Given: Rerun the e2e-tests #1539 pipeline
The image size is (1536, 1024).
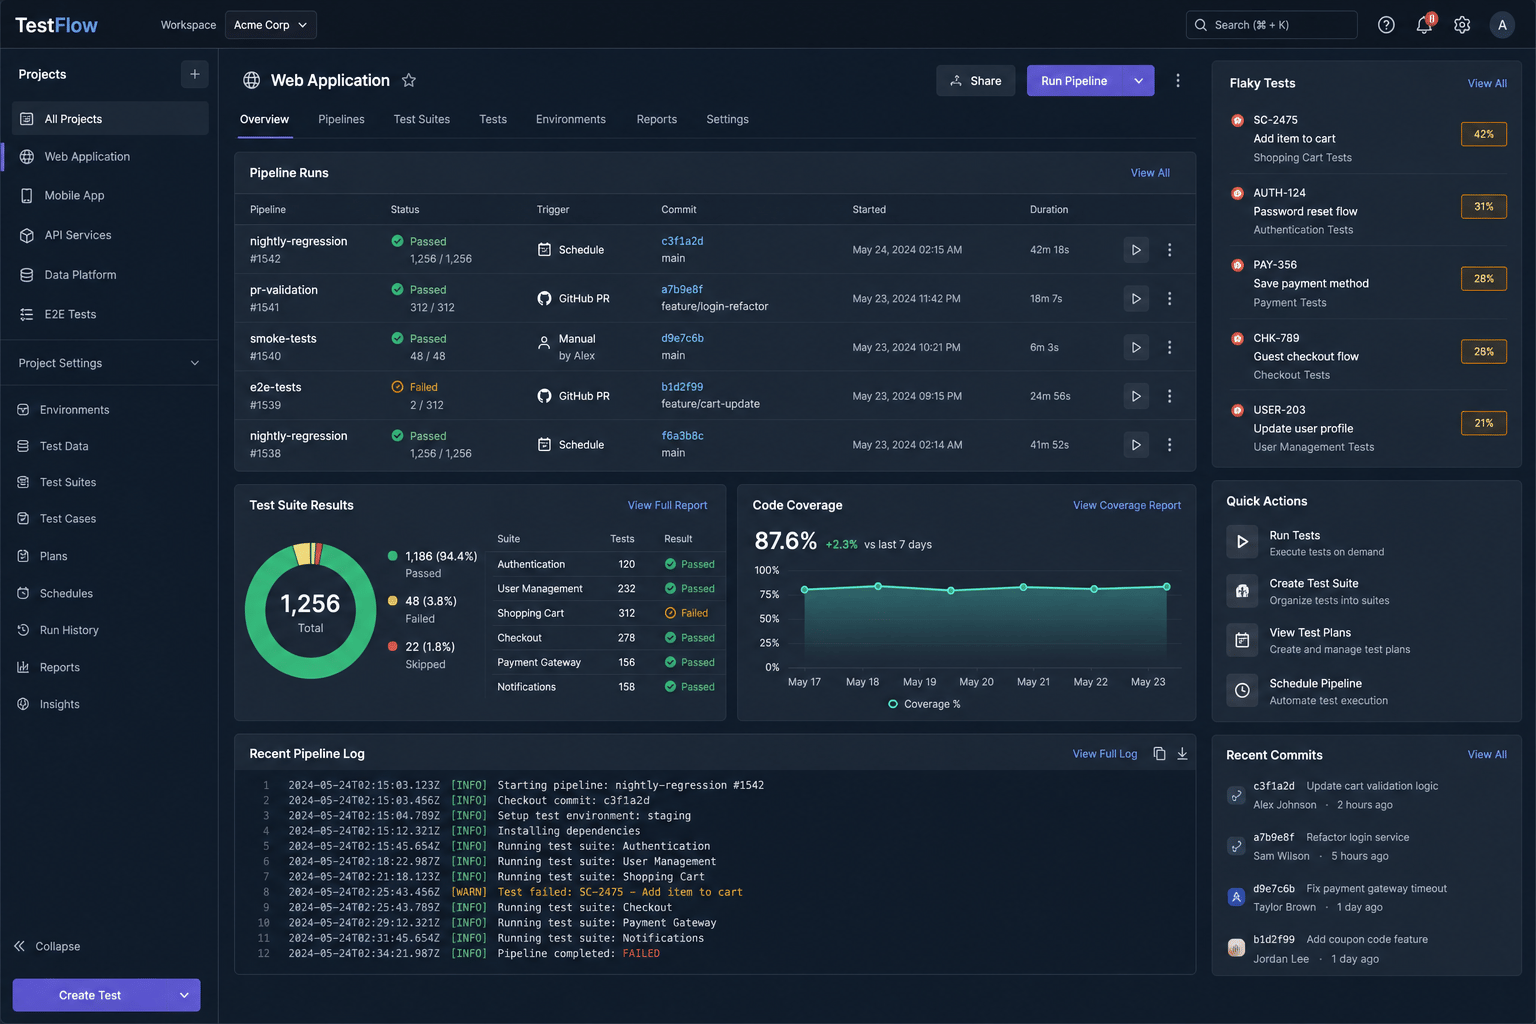Looking at the screenshot, I should click(1136, 396).
